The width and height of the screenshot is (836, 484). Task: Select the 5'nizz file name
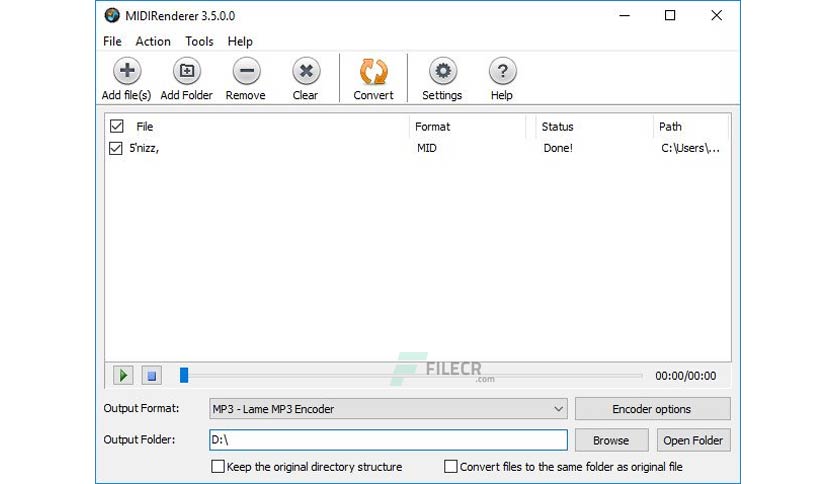[x=144, y=148]
